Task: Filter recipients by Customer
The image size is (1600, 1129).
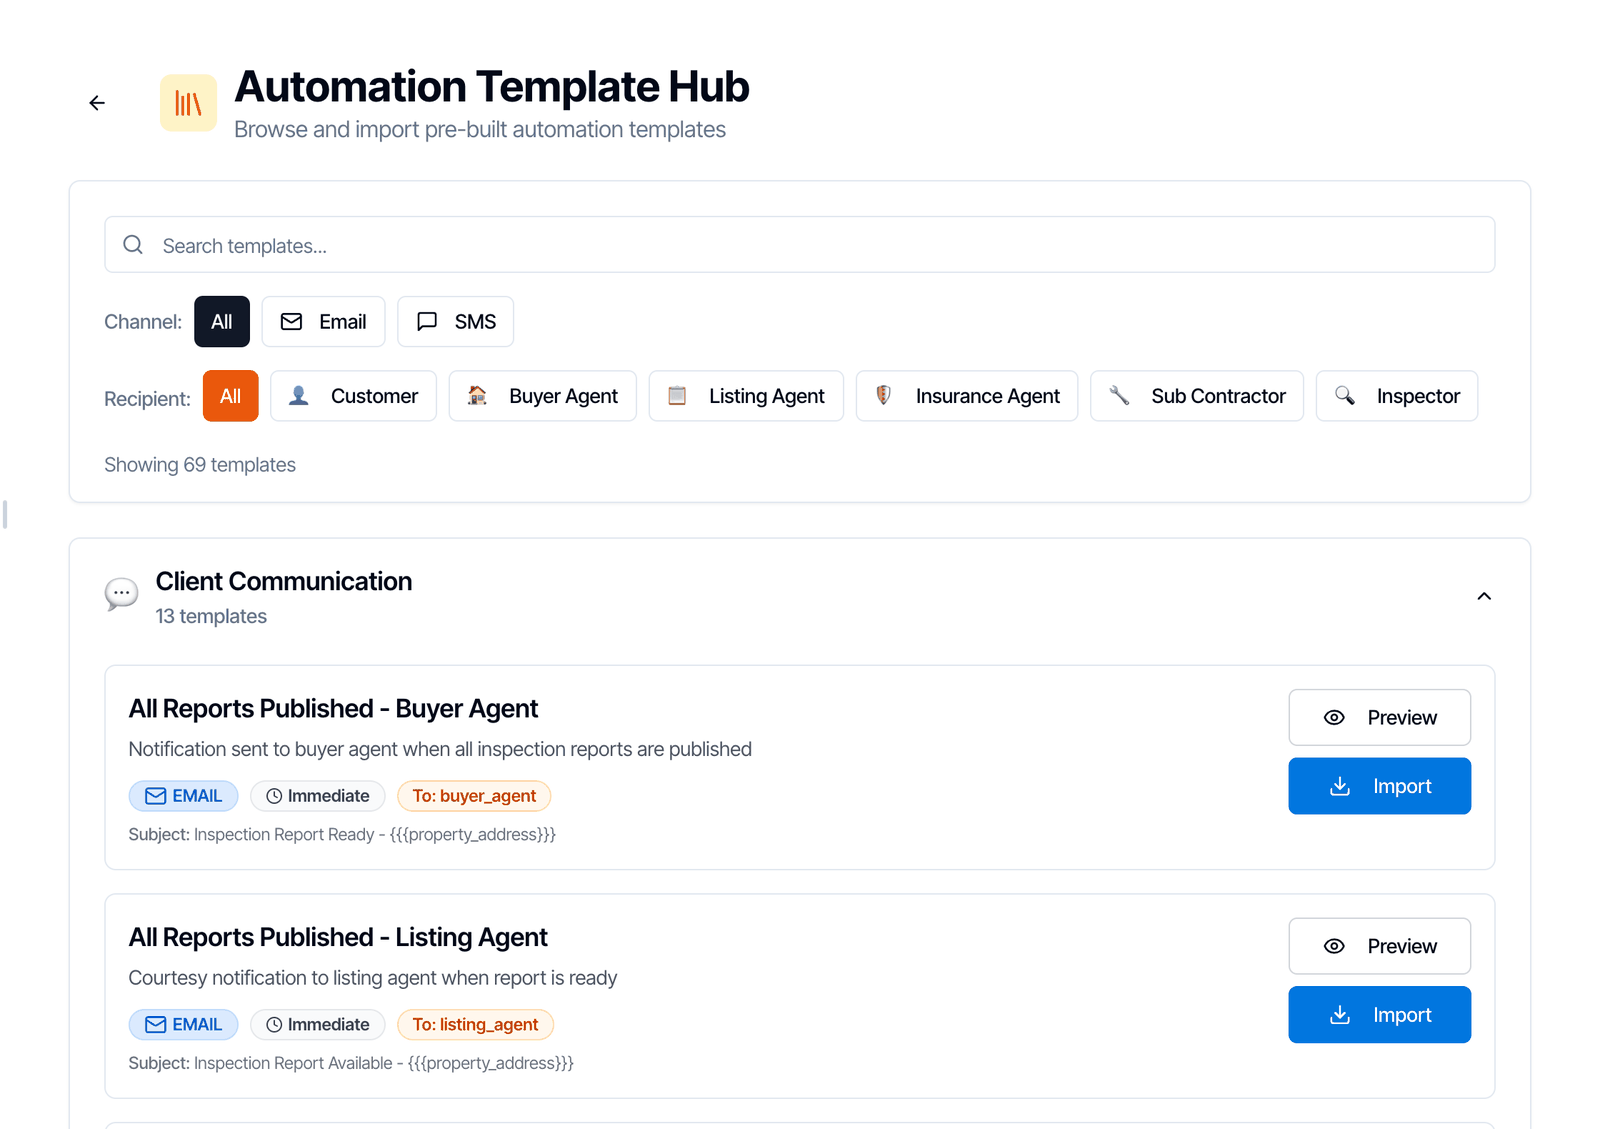Action: pos(353,396)
